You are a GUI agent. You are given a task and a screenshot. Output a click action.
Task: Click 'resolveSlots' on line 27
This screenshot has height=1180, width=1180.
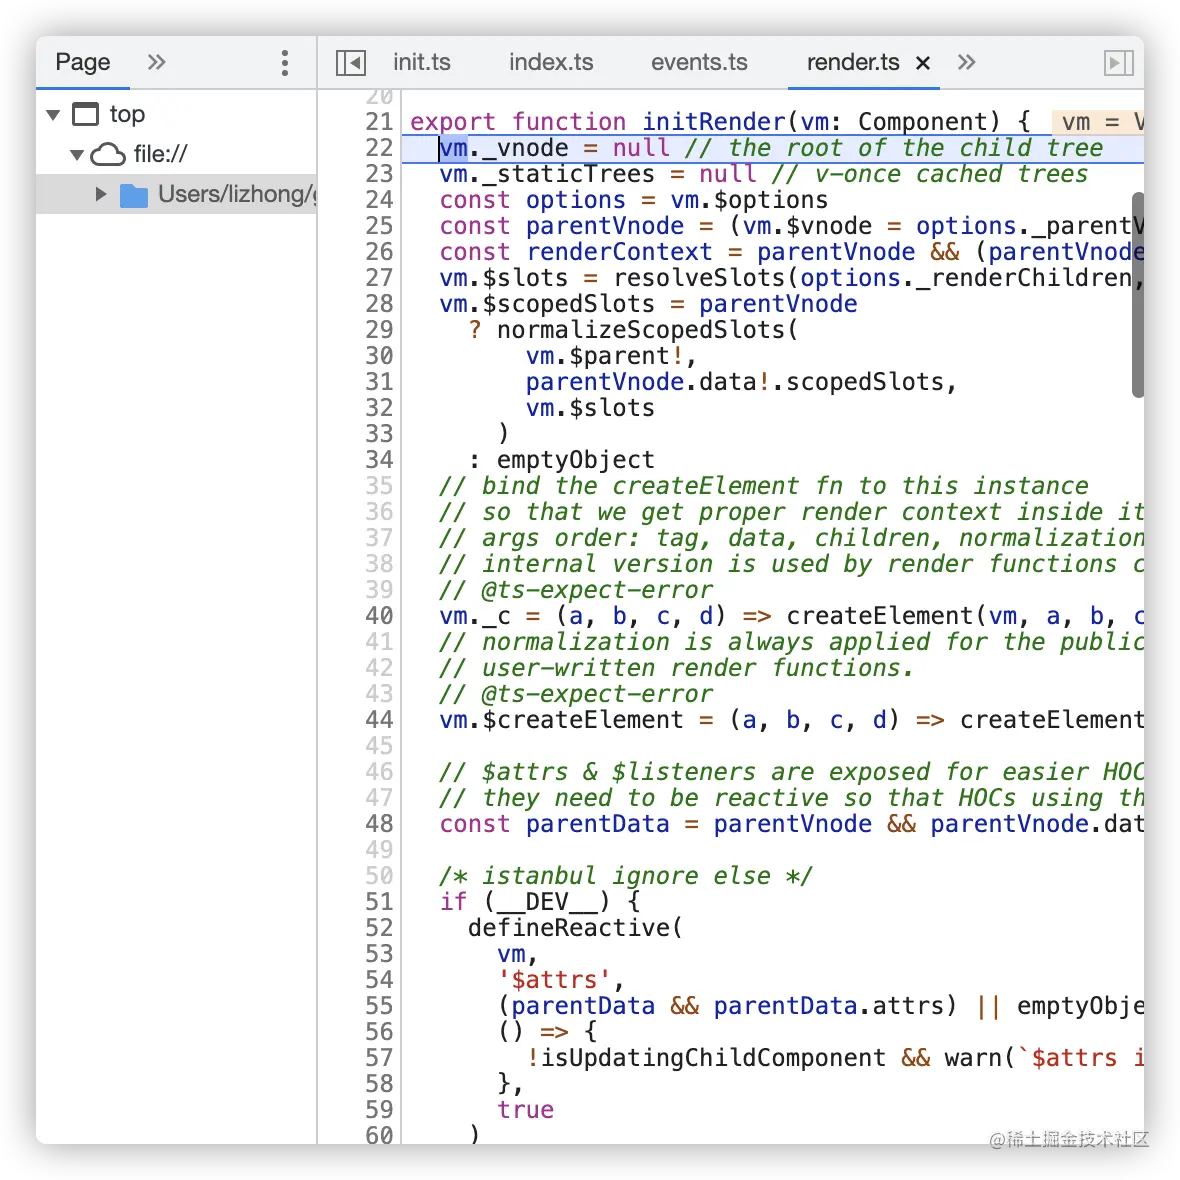tap(699, 278)
